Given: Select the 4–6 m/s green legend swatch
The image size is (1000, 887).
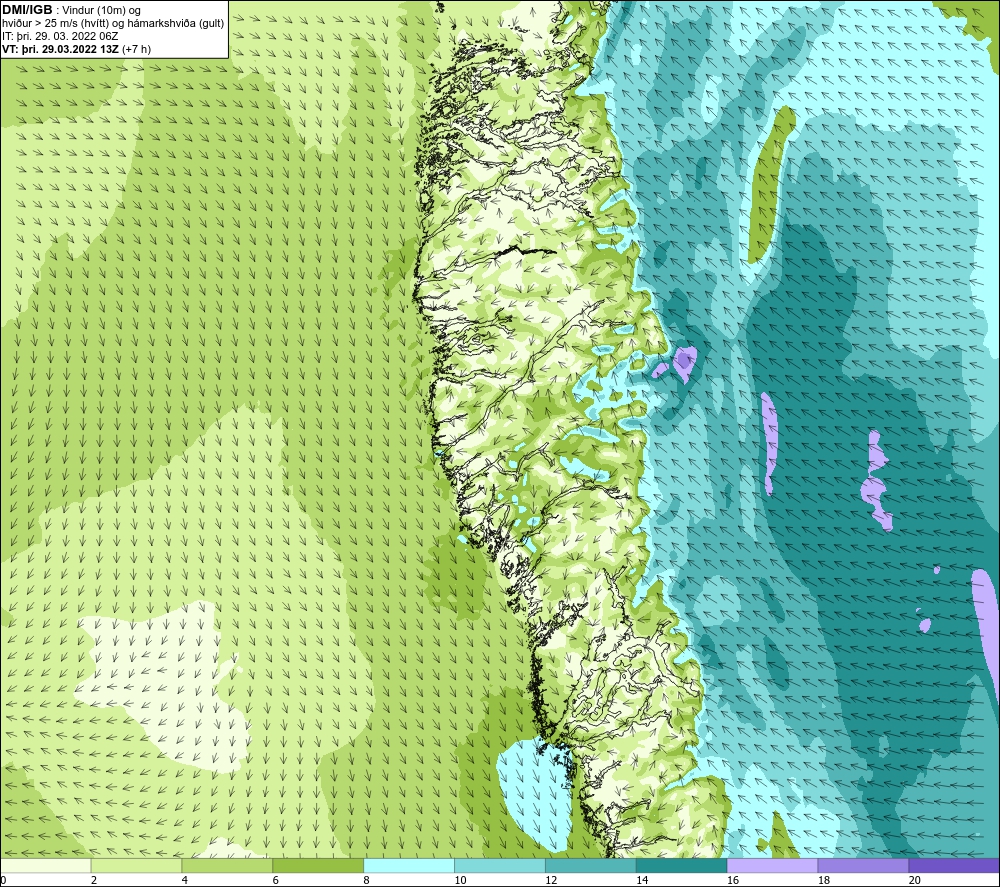Looking at the screenshot, I should [x=227, y=865].
